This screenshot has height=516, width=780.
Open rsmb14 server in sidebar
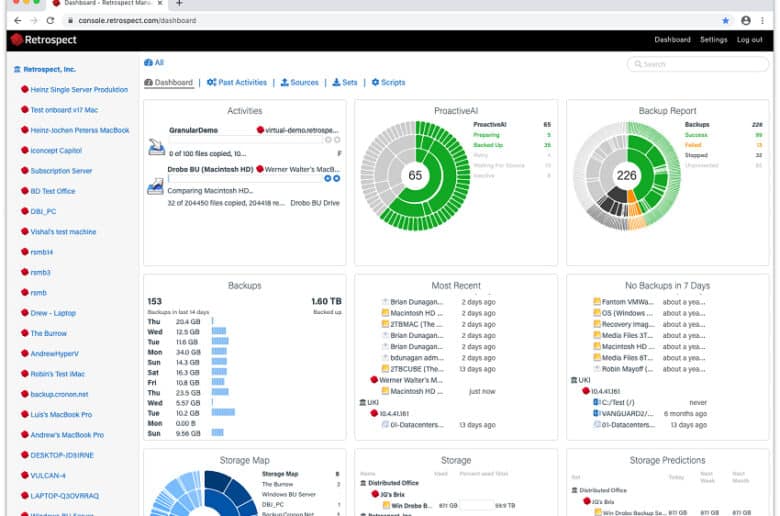click(x=42, y=252)
